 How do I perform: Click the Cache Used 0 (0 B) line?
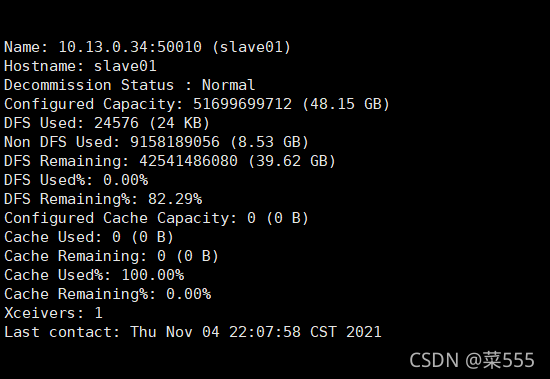[89, 237]
